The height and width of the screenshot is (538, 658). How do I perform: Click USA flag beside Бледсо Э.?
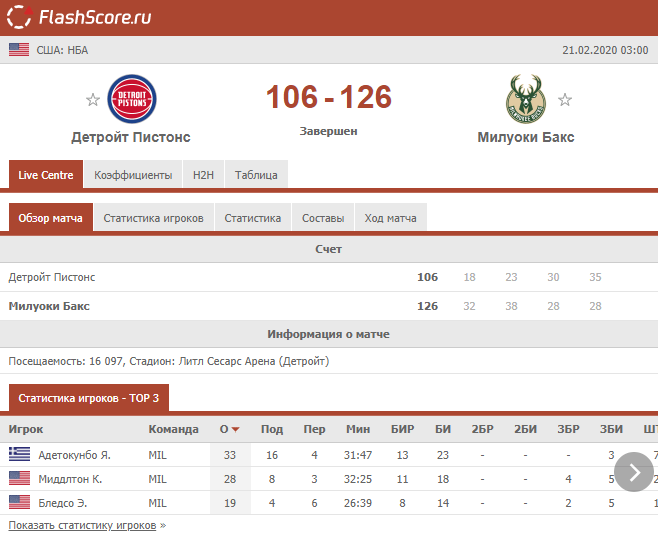click(x=19, y=502)
